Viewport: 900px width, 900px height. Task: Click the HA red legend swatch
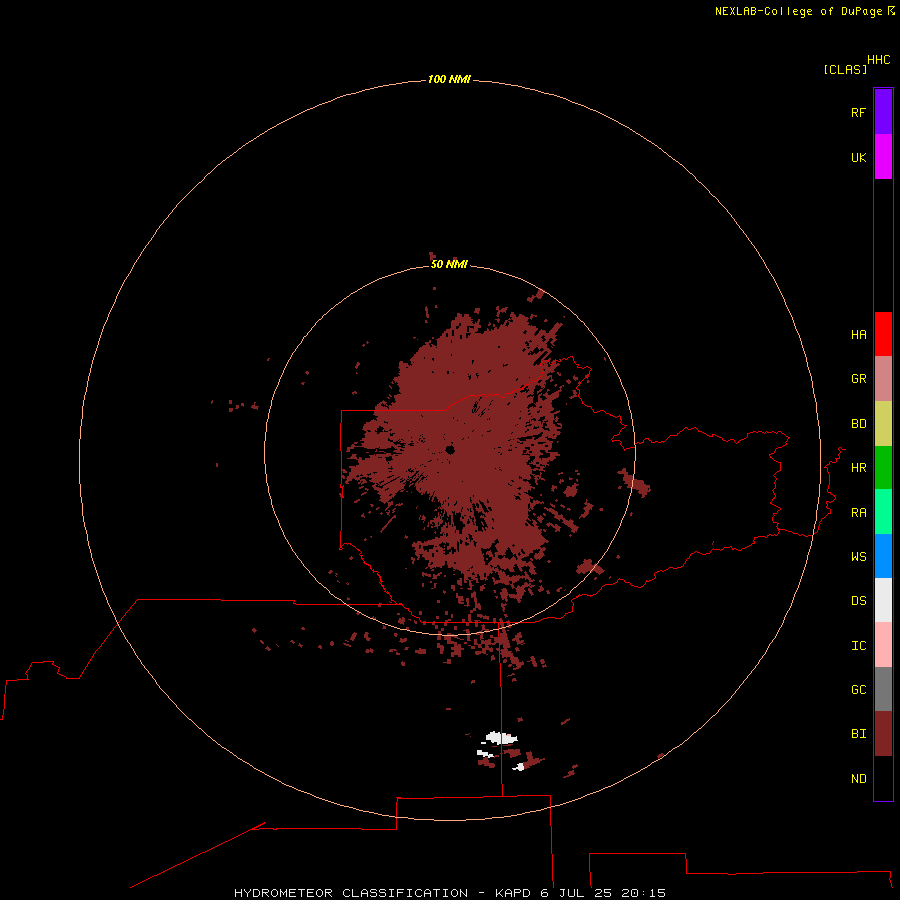point(883,334)
